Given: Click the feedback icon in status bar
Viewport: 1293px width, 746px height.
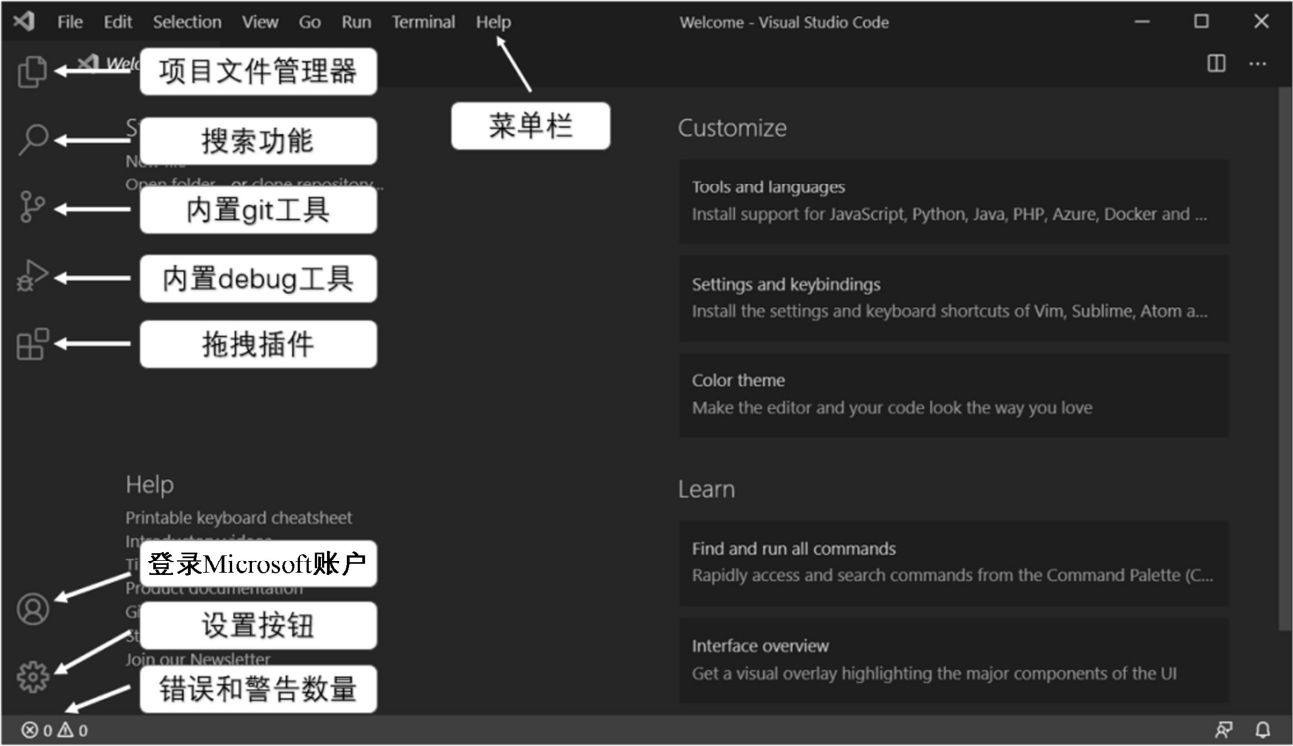Looking at the screenshot, I should pyautogui.click(x=1223, y=730).
